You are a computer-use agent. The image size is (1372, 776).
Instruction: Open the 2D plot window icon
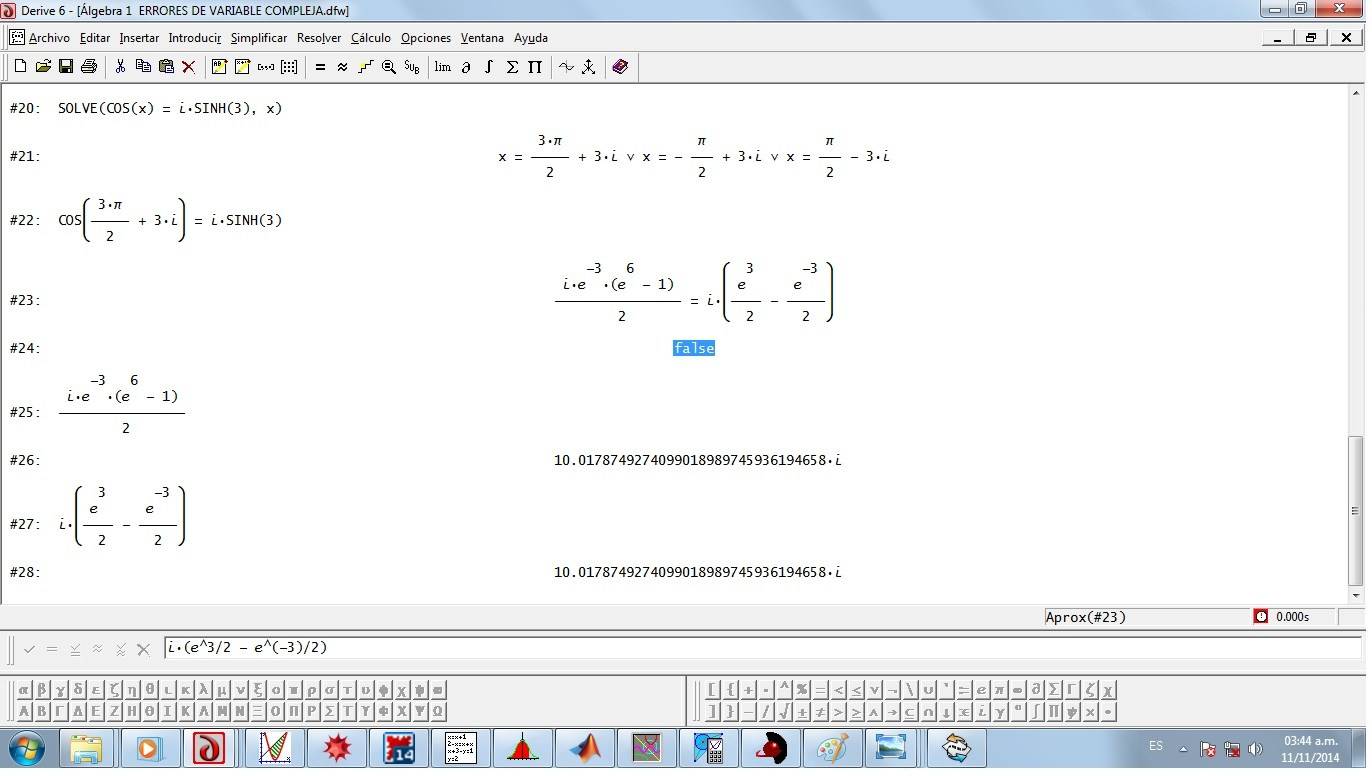point(566,67)
